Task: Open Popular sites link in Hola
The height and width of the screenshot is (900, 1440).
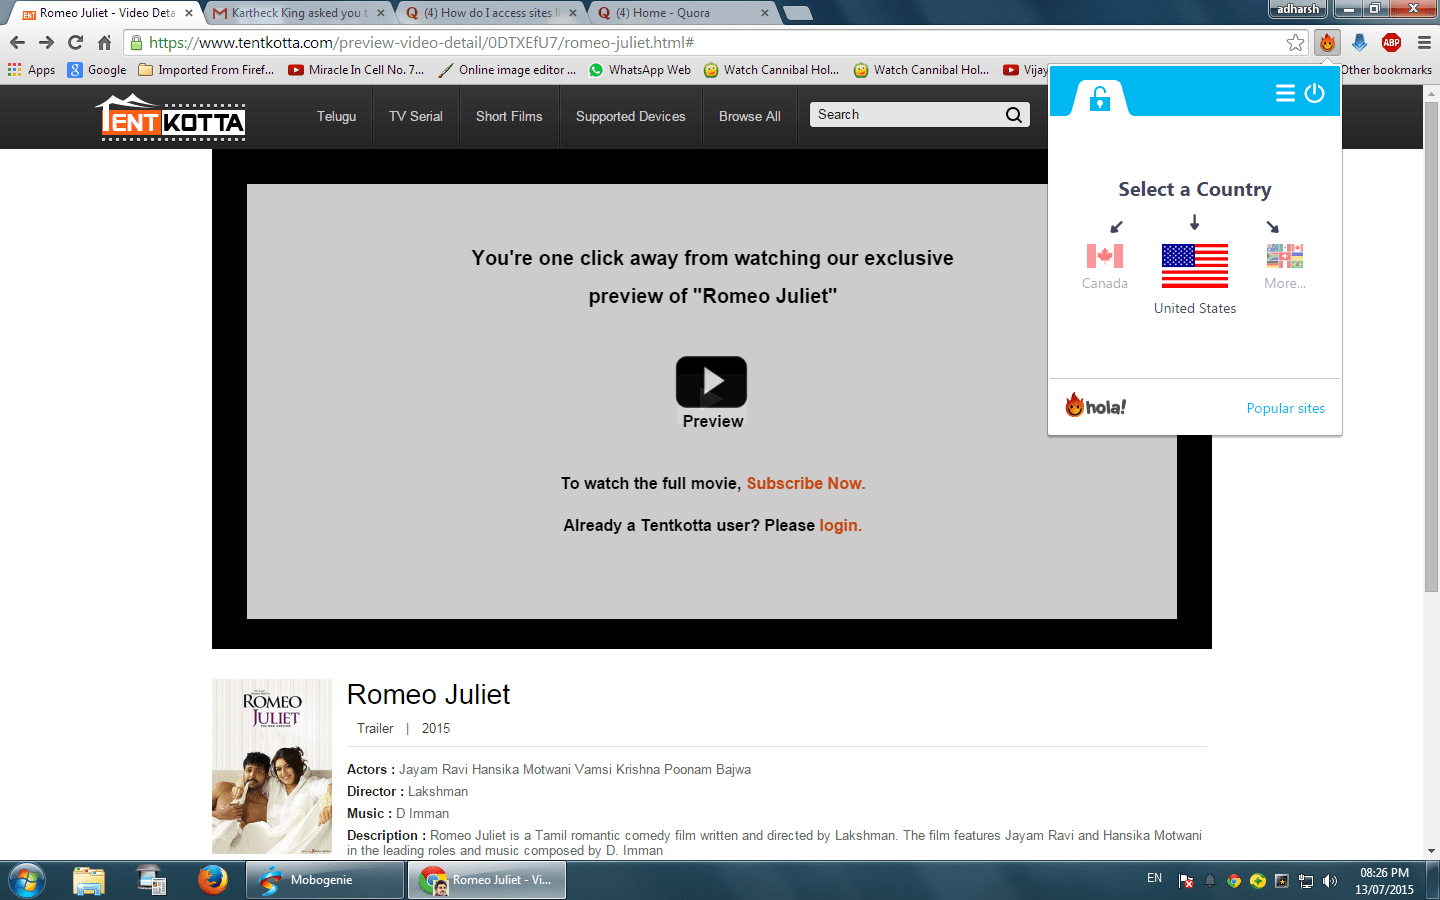Action: click(1285, 408)
